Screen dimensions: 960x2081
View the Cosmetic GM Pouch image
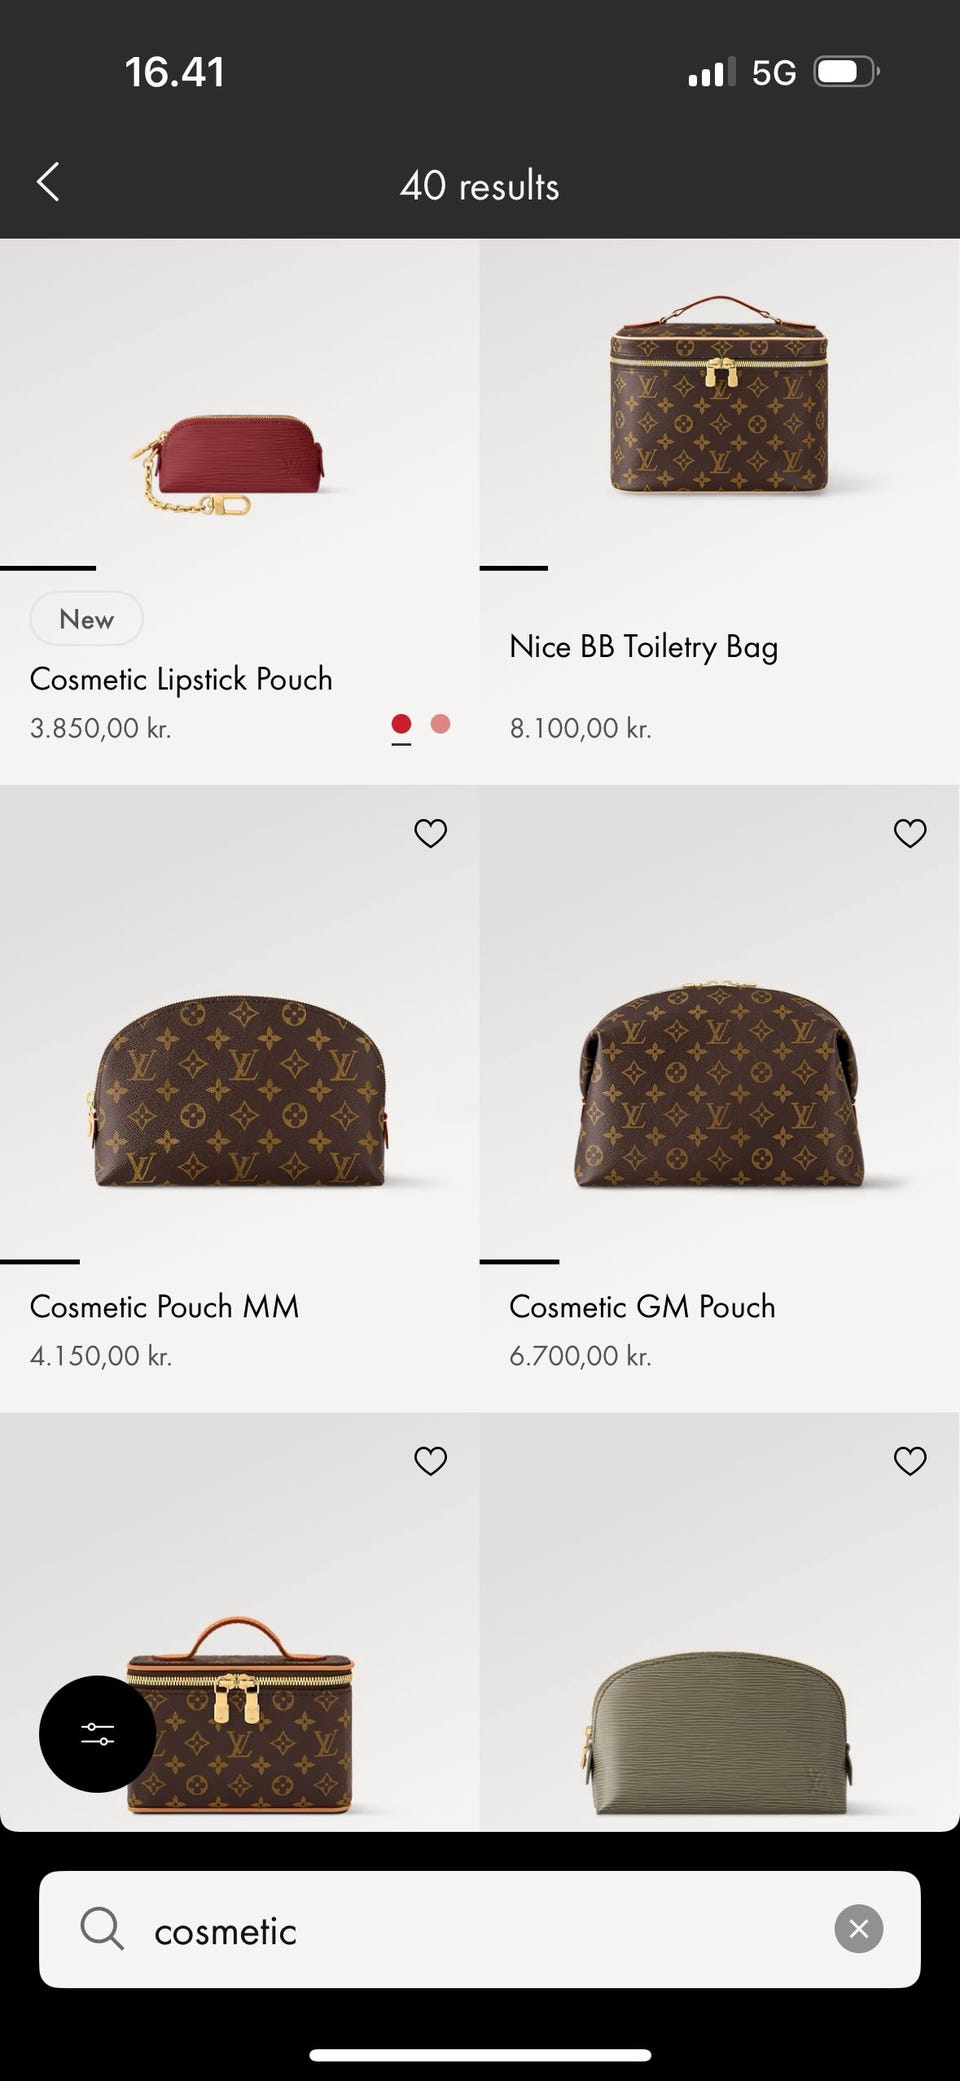coord(719,1086)
